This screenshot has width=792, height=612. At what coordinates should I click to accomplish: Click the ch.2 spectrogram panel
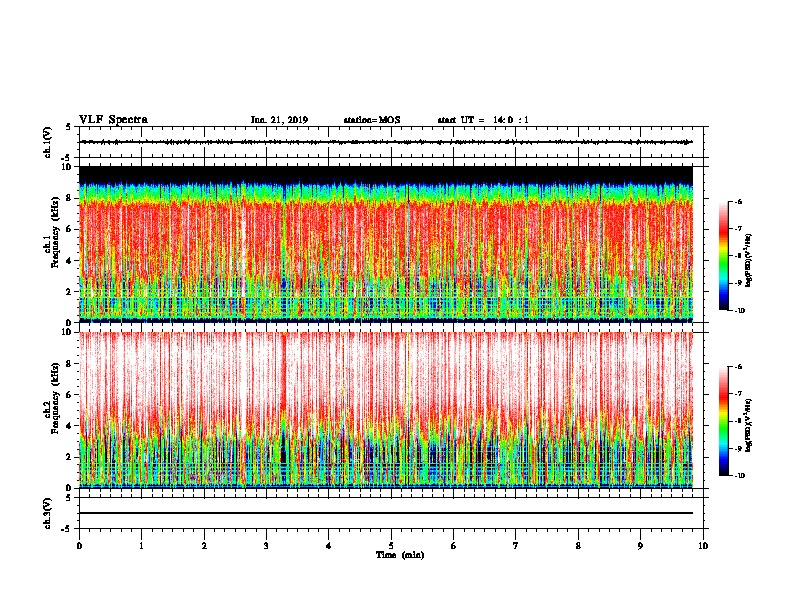(386, 410)
